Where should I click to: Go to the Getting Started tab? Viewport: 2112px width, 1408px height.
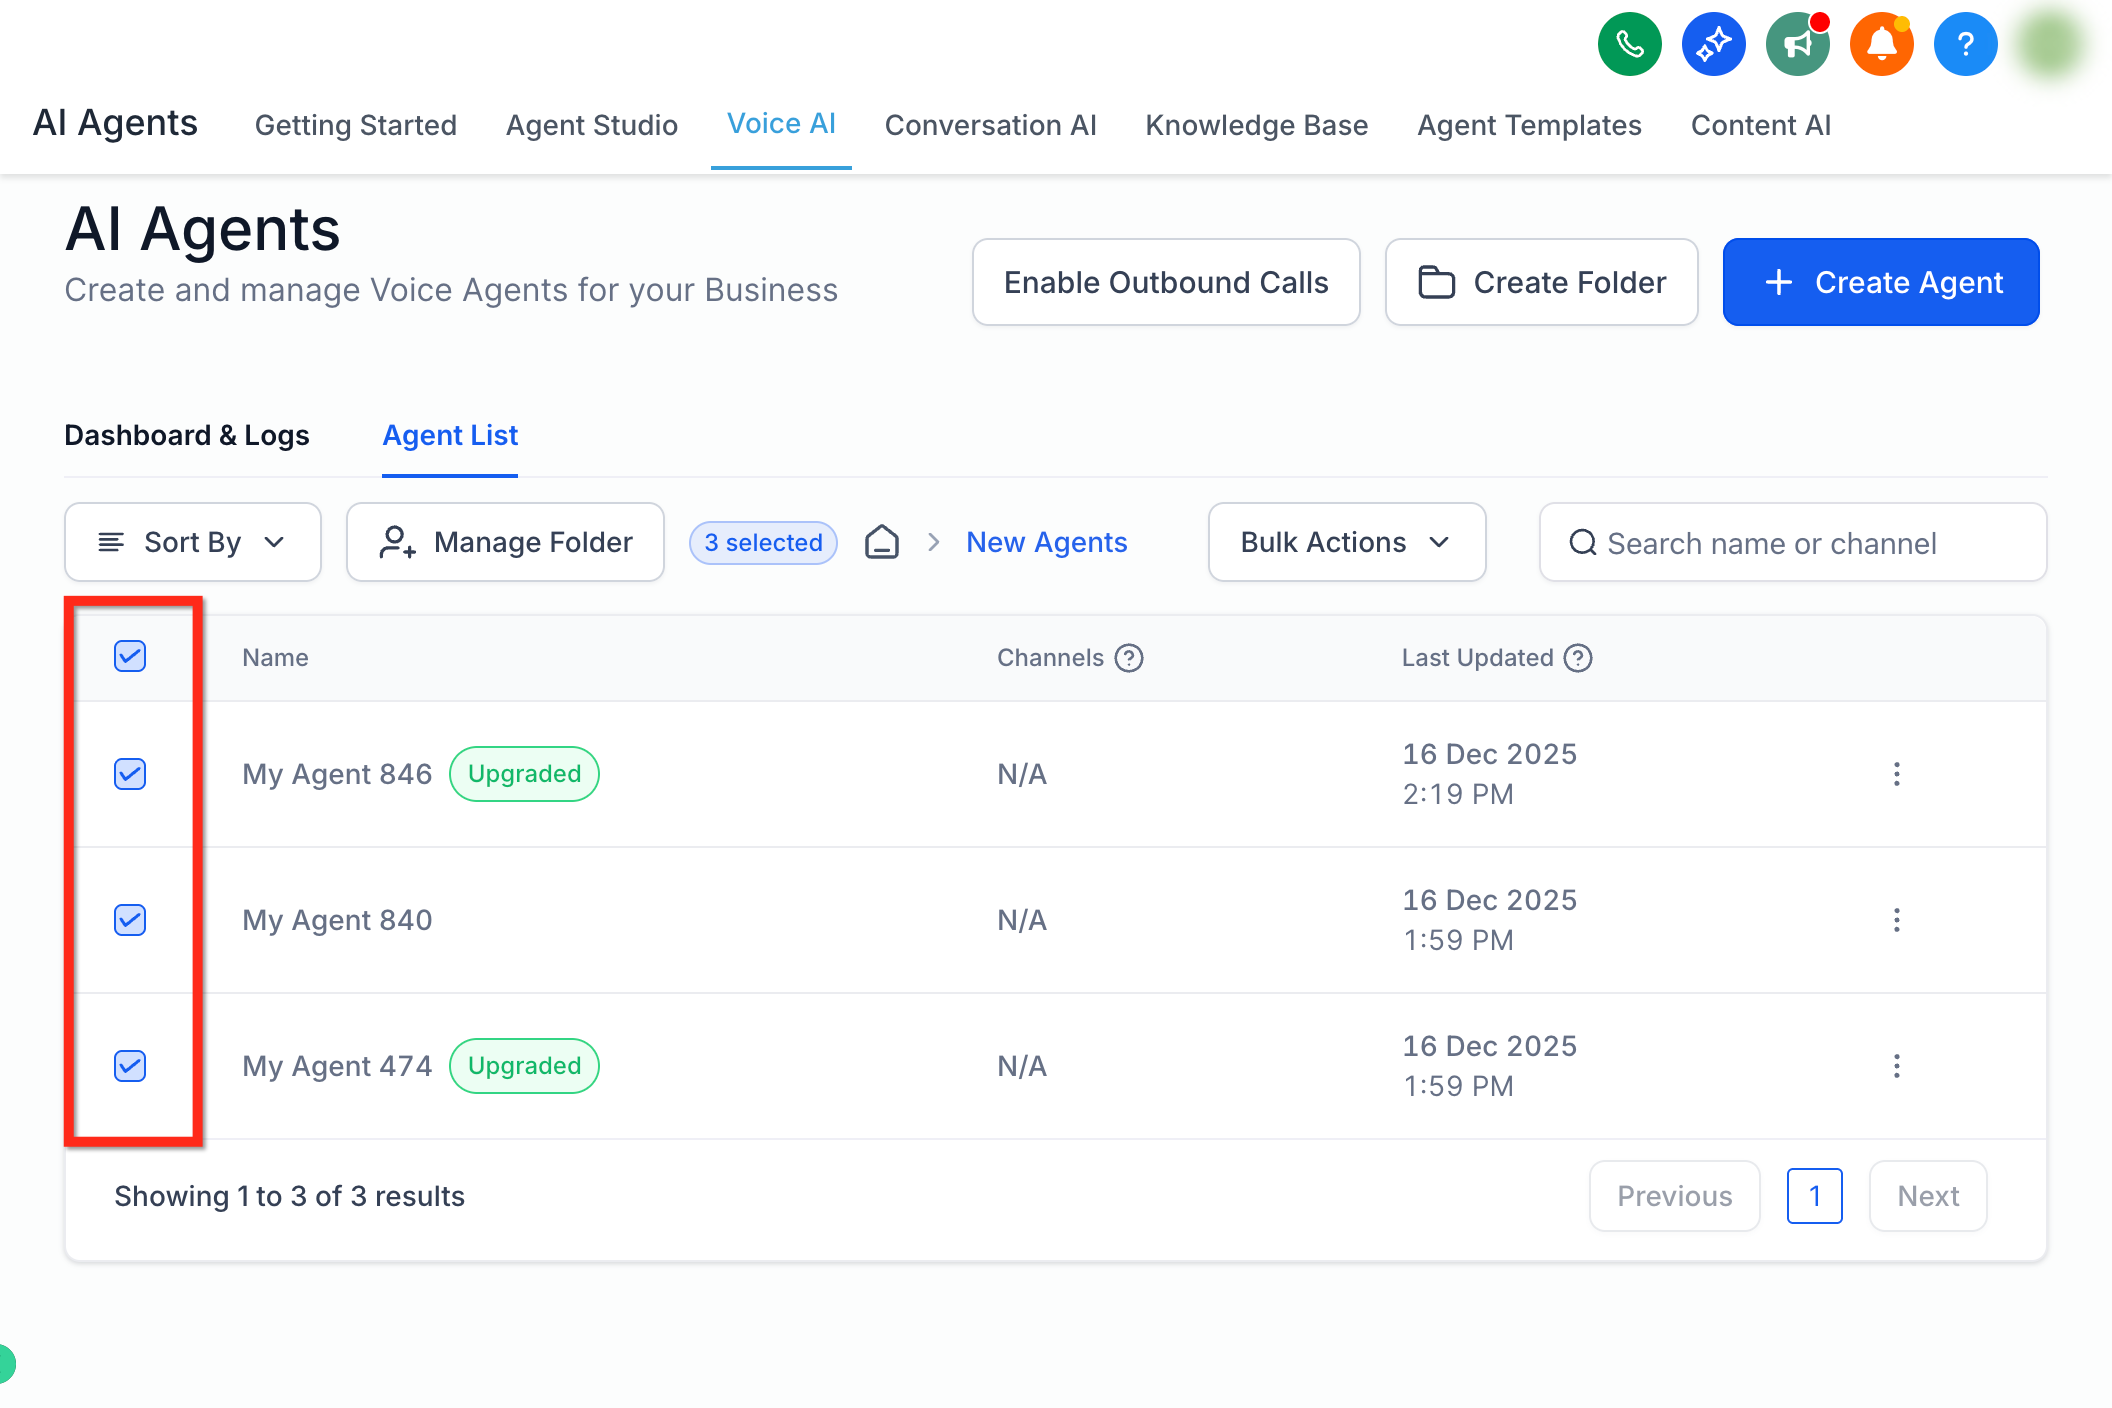pos(356,125)
